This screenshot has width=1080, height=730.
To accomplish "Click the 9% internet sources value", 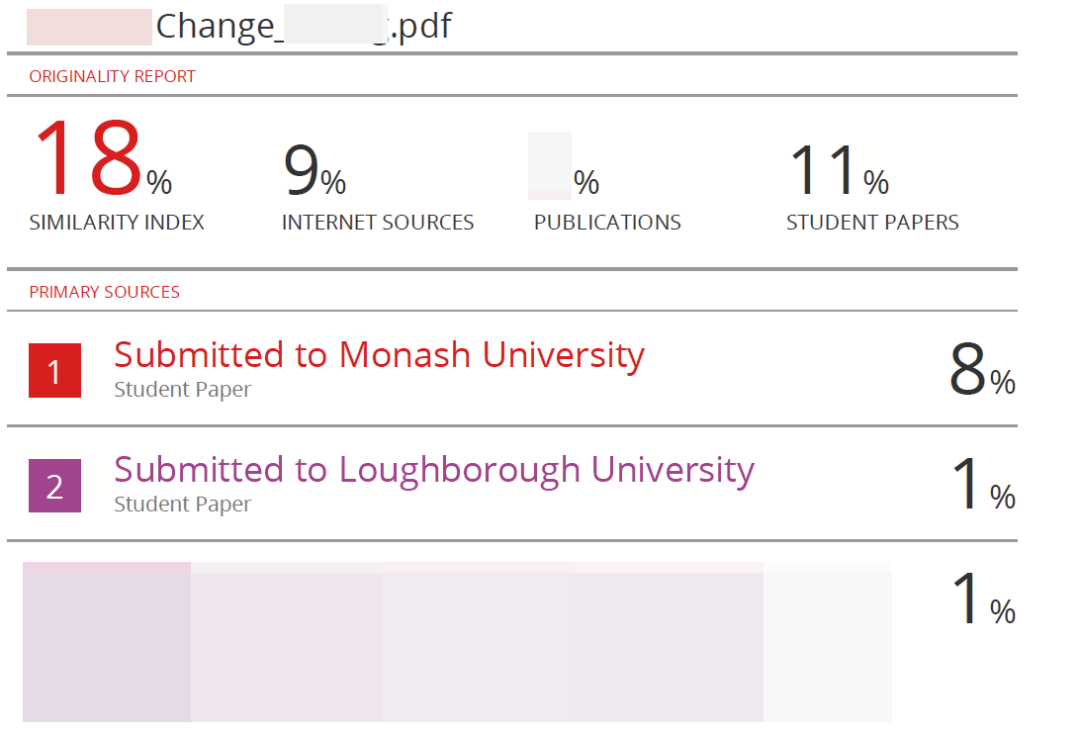I will point(314,171).
